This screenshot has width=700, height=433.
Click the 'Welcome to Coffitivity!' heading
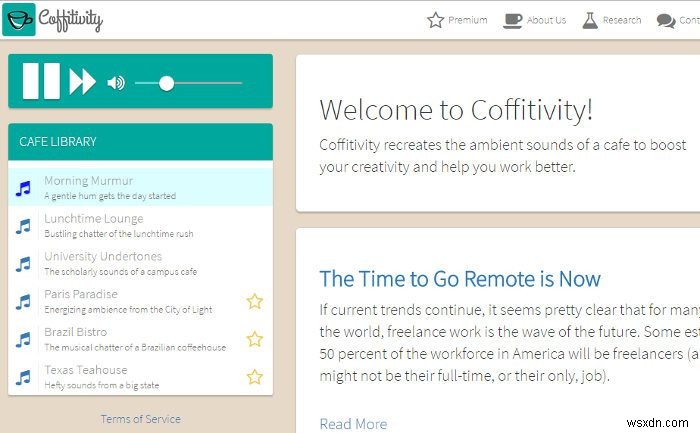pyautogui.click(x=456, y=110)
